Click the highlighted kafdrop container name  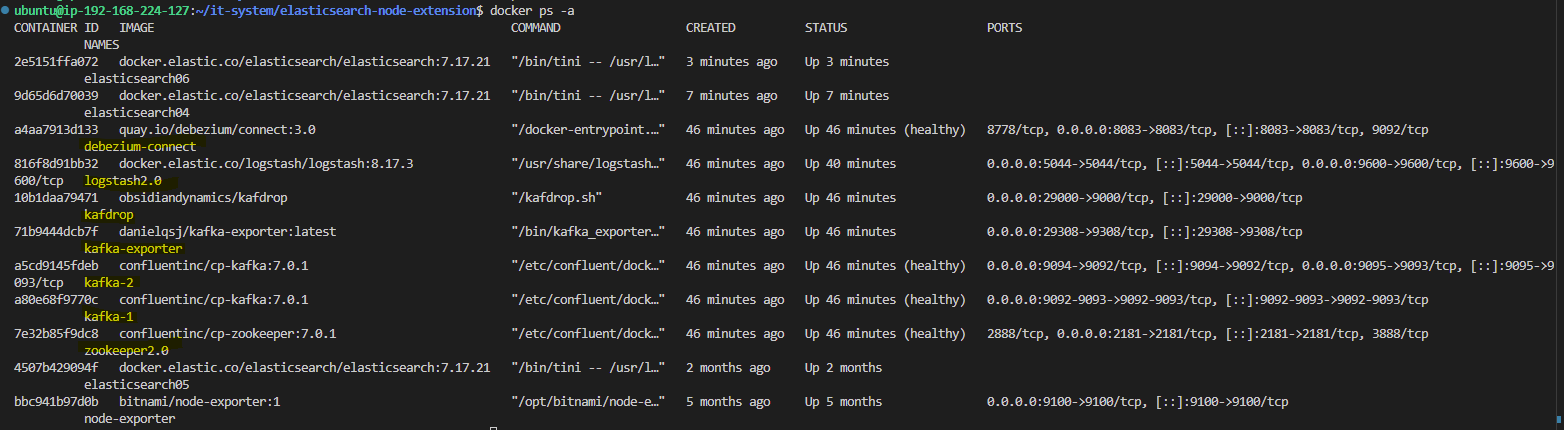tap(109, 215)
